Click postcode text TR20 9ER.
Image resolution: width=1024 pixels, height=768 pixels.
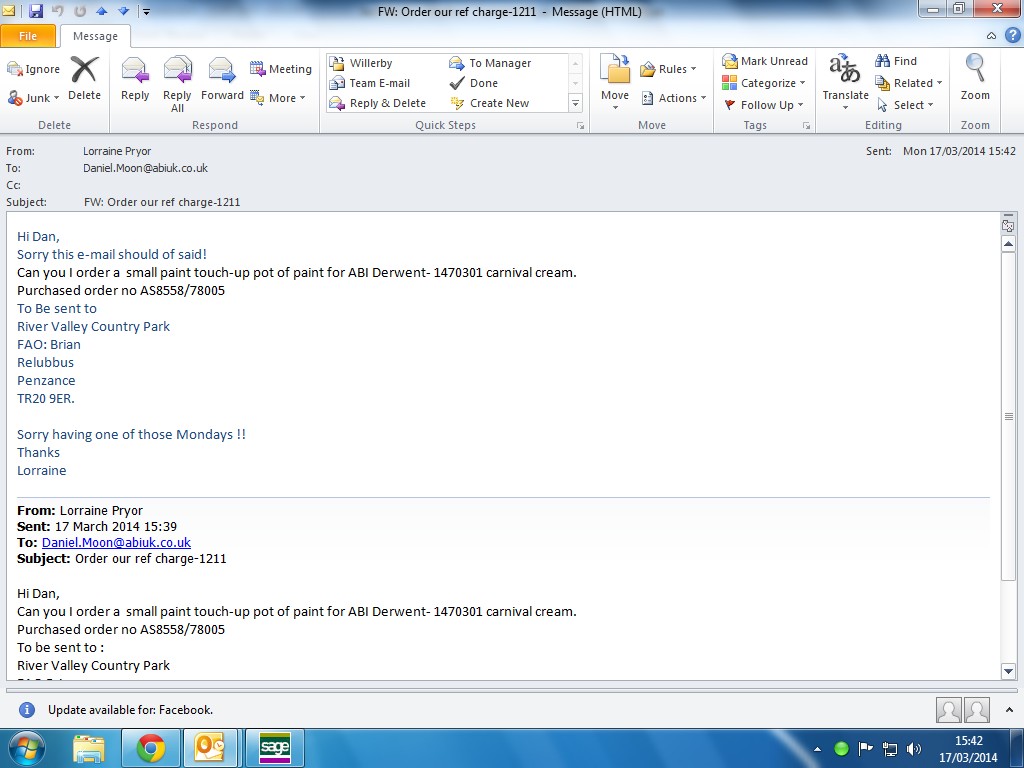[x=46, y=398]
